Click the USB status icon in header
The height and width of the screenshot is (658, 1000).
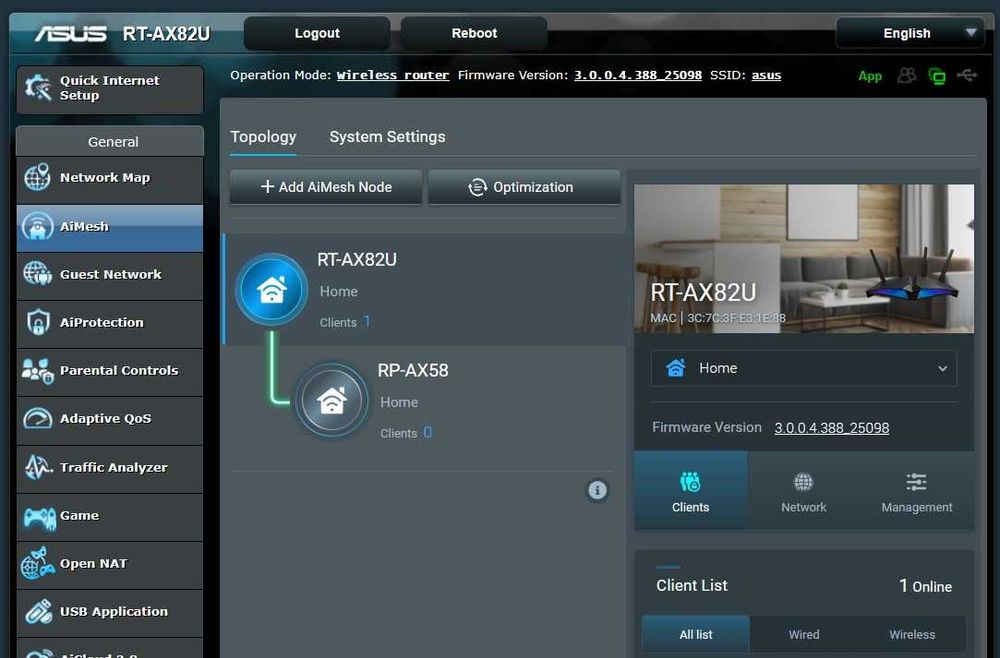[967, 76]
